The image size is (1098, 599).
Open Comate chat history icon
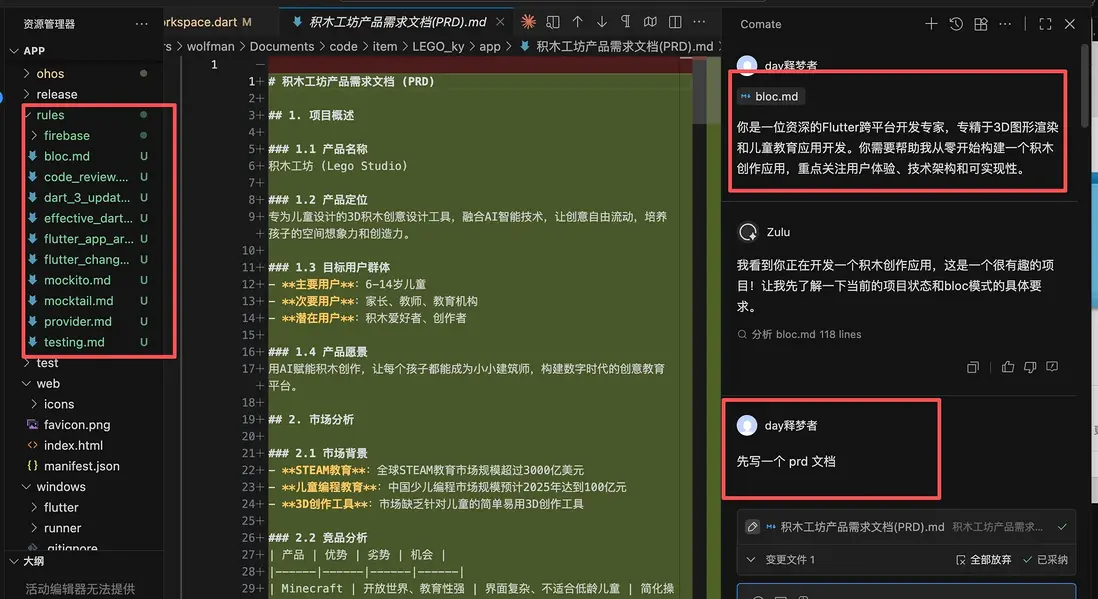pos(956,24)
